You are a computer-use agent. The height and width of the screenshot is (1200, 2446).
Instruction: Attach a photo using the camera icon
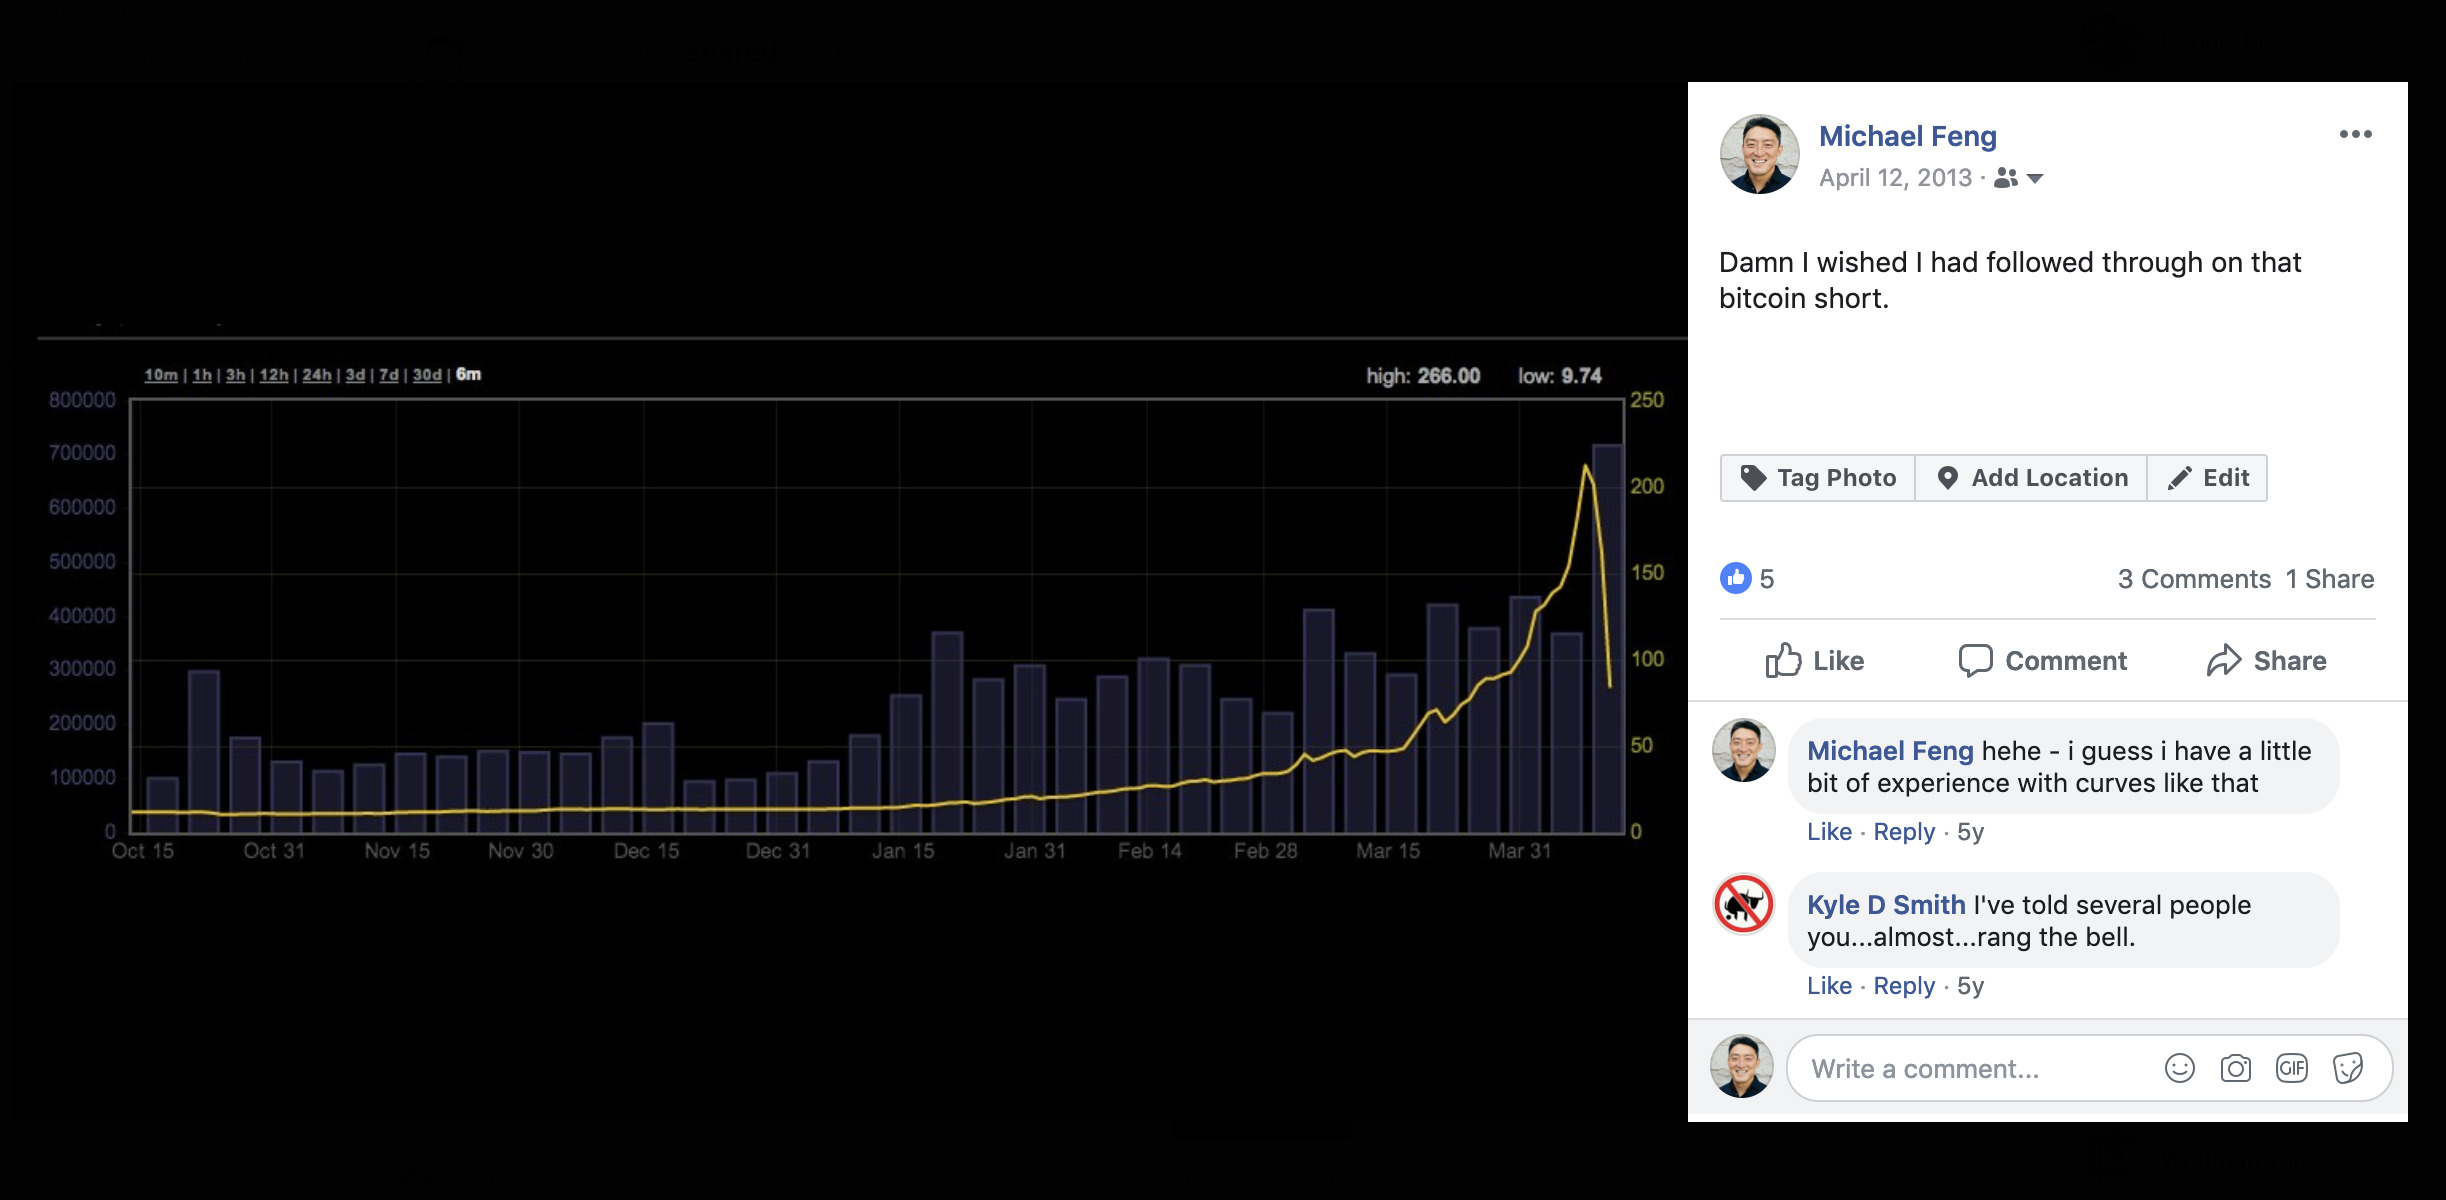click(x=2237, y=1068)
